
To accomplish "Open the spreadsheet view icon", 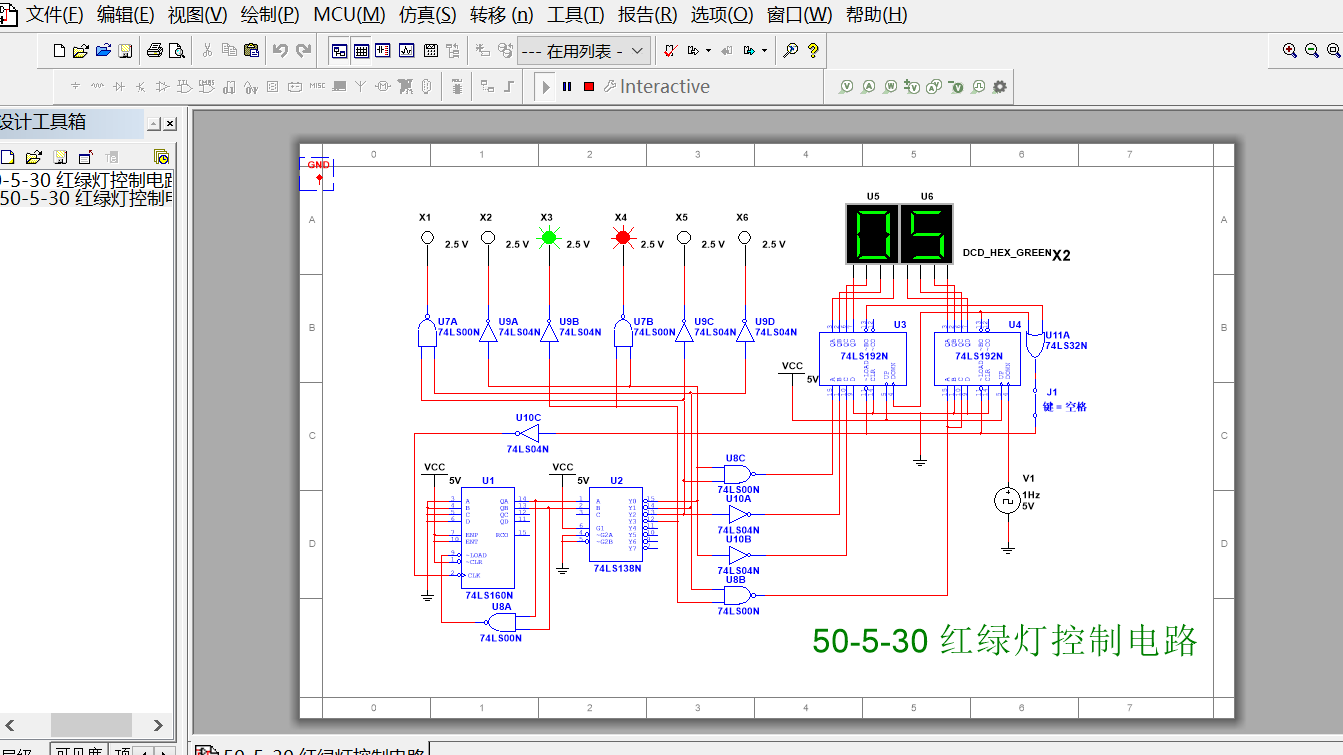I will [x=361, y=50].
